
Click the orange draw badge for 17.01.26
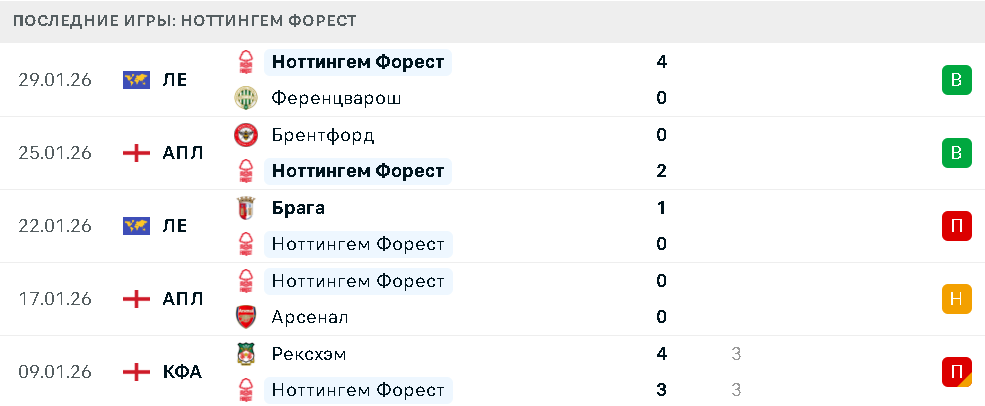point(957,299)
